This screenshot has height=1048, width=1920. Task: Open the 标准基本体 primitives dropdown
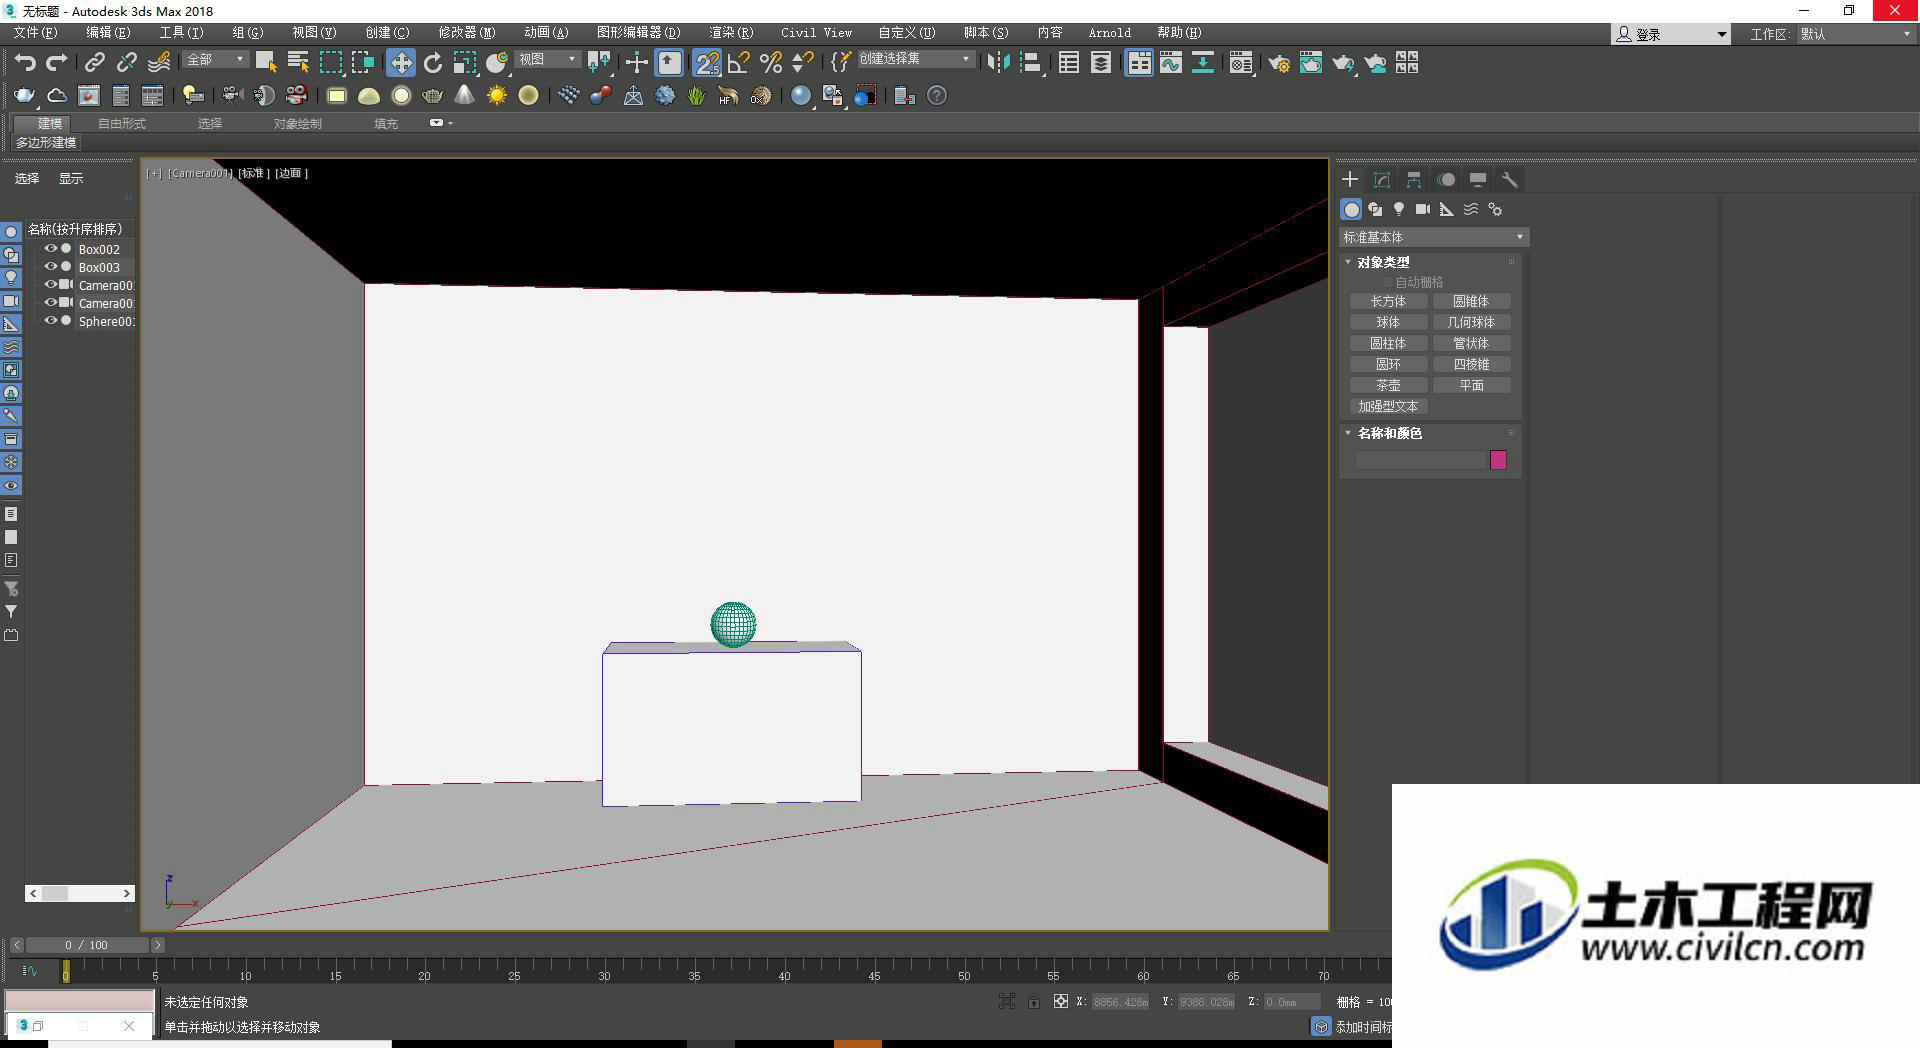1433,237
